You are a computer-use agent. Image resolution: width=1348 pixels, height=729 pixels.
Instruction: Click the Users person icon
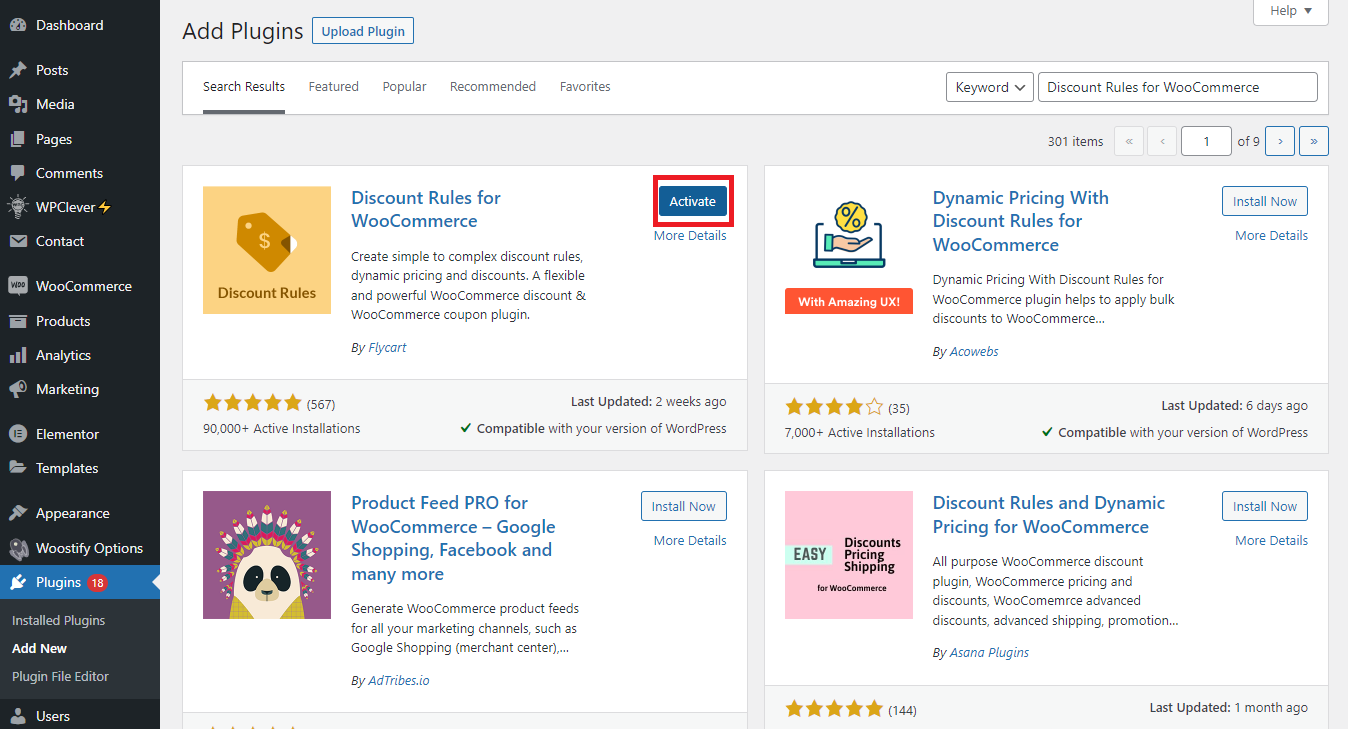18,716
